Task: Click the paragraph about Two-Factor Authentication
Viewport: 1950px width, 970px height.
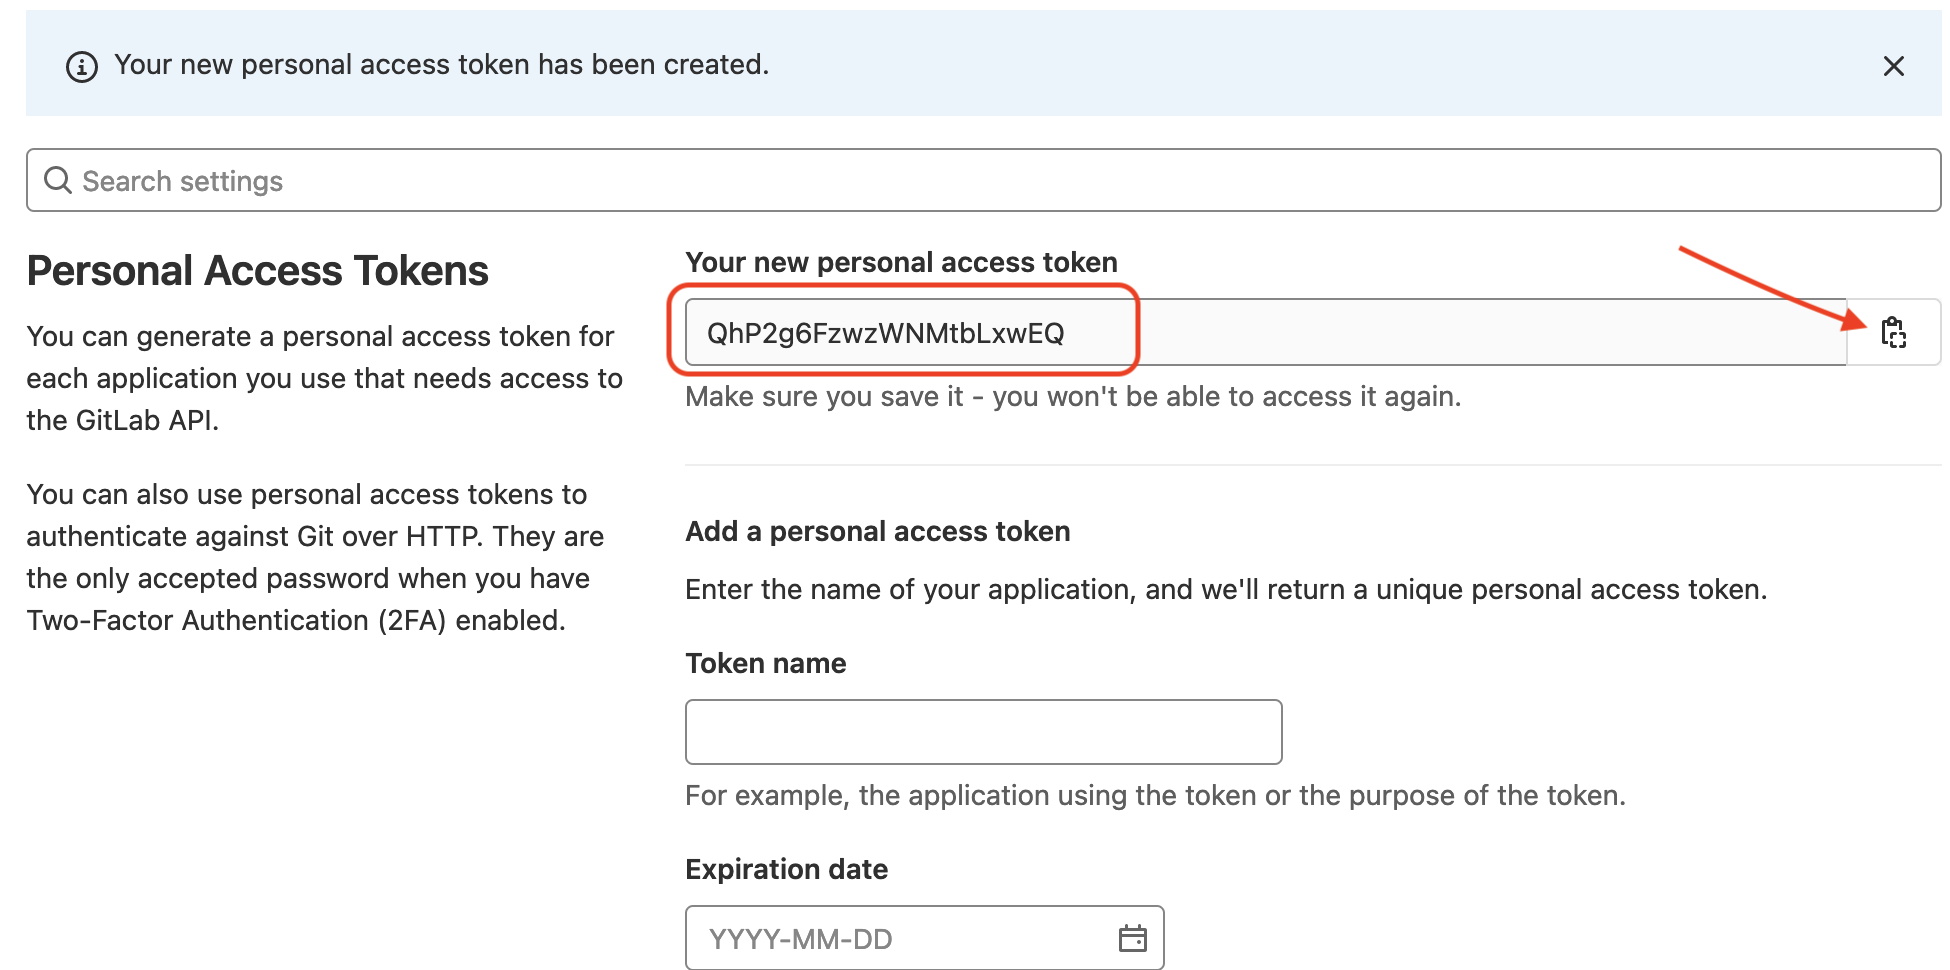Action: coord(315,557)
